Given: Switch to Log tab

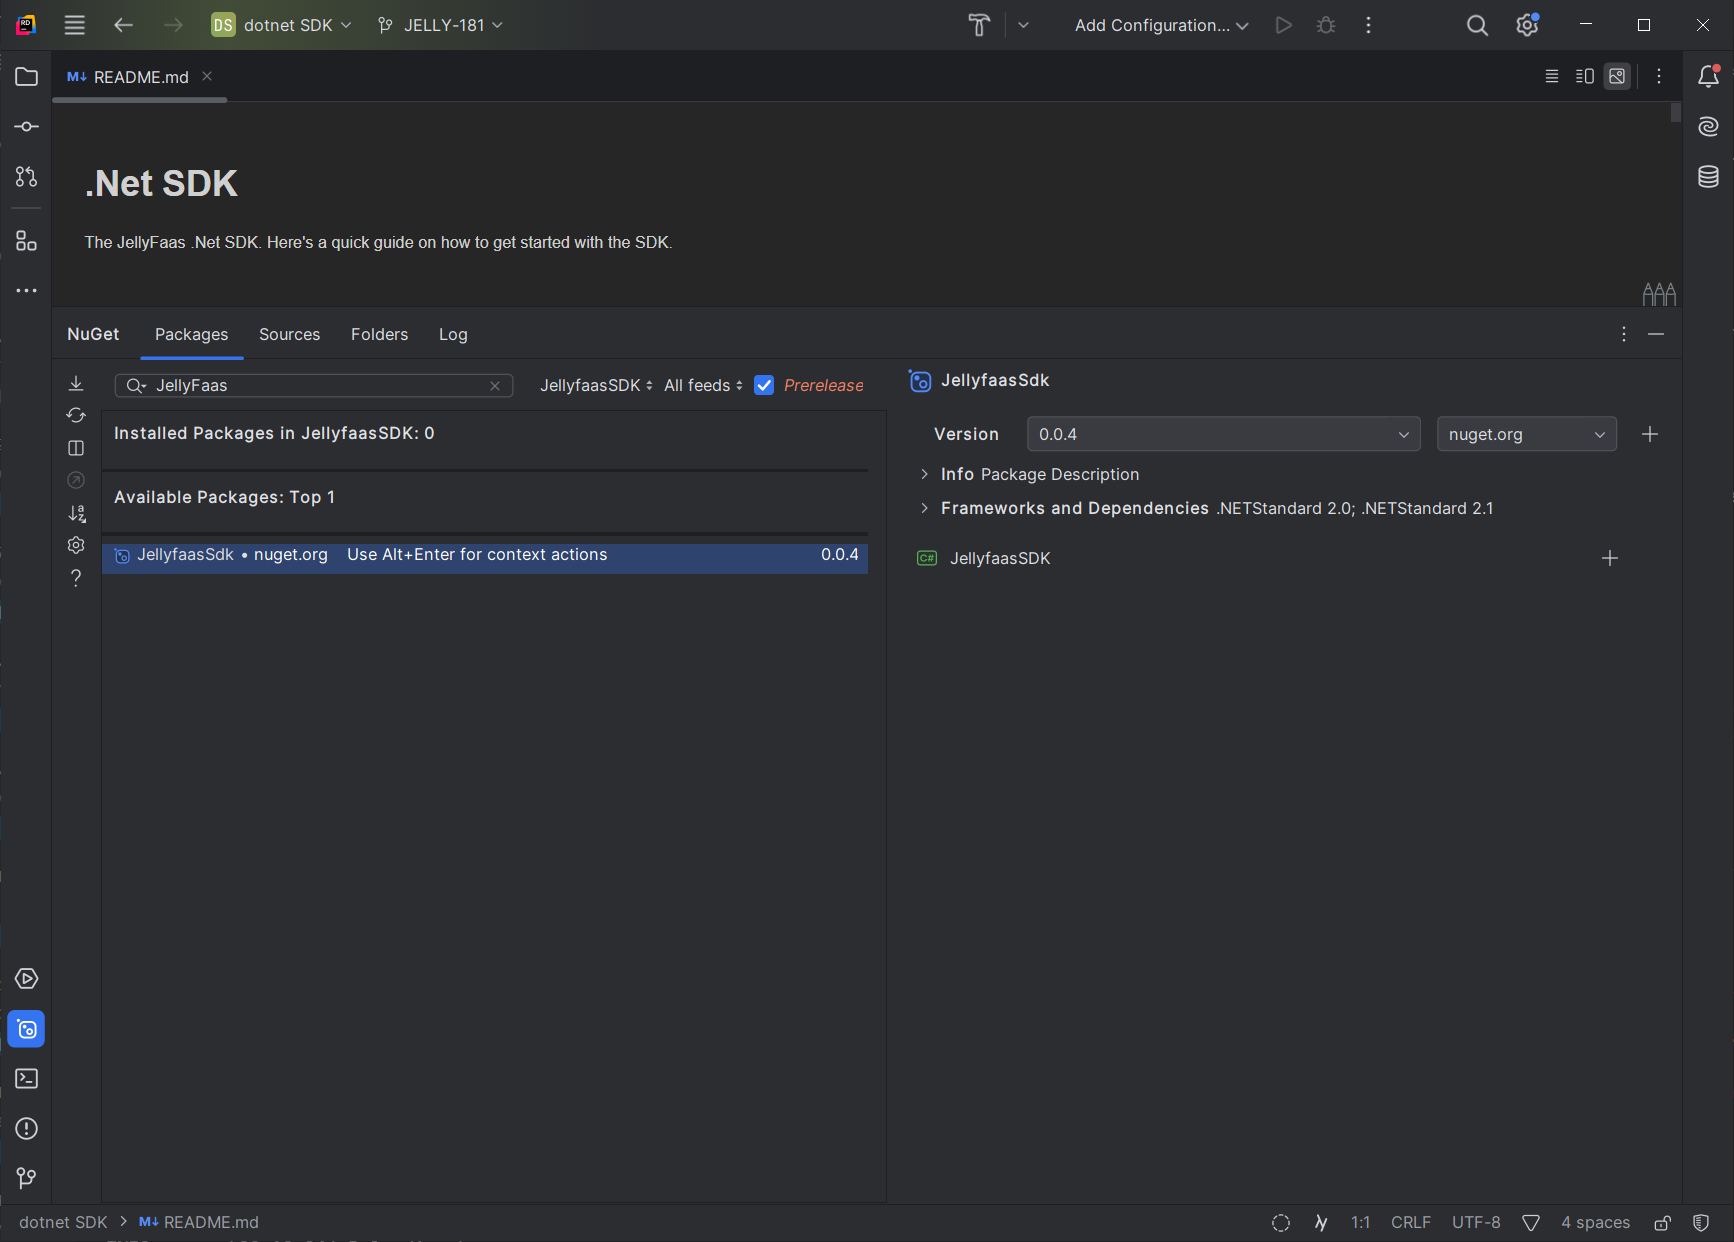Looking at the screenshot, I should click(x=453, y=334).
